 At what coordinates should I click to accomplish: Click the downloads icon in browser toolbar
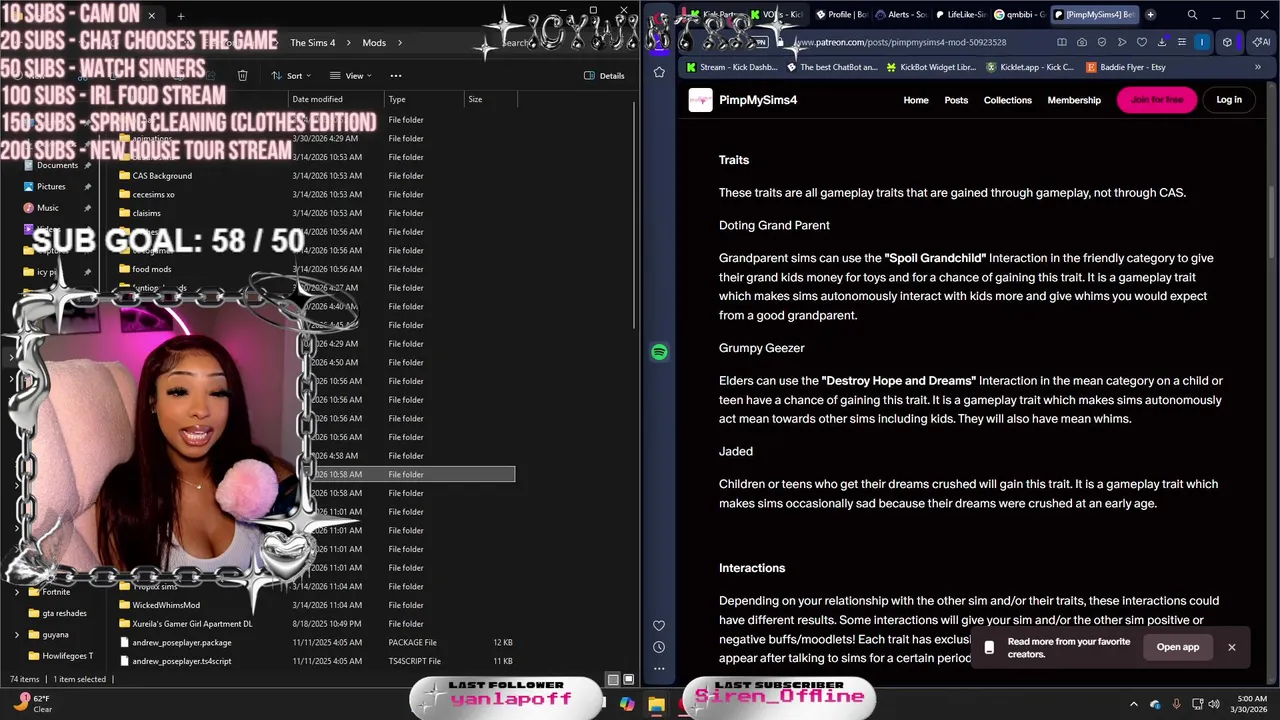pyautogui.click(x=1161, y=42)
